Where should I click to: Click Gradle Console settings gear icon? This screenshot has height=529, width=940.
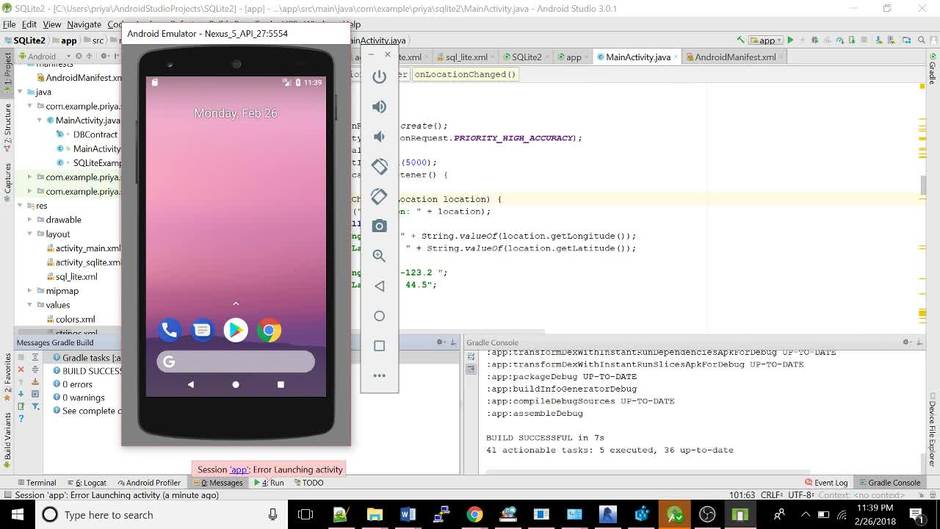(x=906, y=342)
